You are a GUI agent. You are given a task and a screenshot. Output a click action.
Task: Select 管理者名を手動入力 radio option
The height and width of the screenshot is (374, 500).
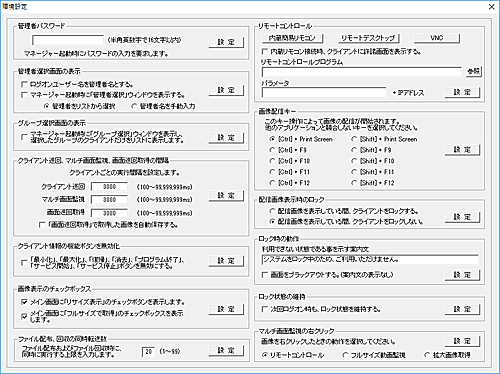(134, 106)
